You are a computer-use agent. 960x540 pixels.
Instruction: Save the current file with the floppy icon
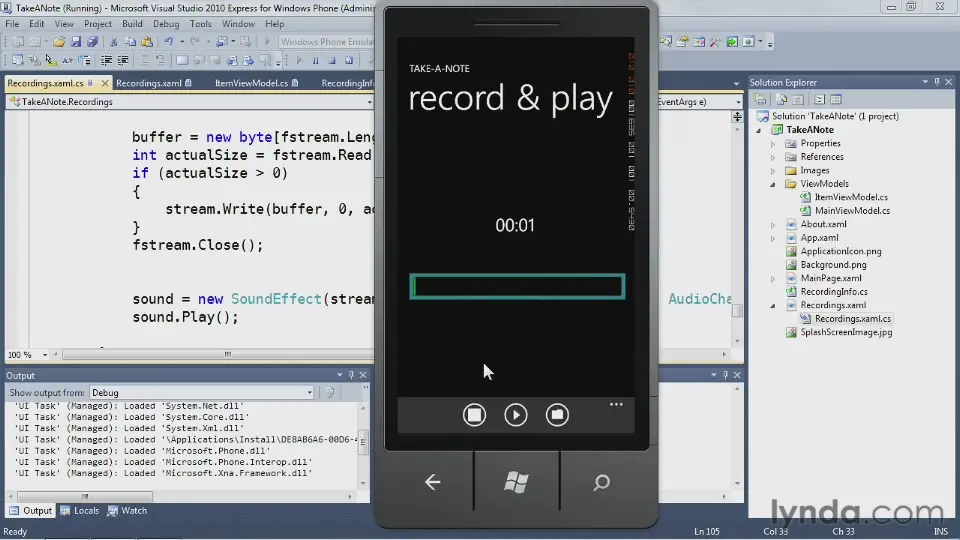pos(76,42)
